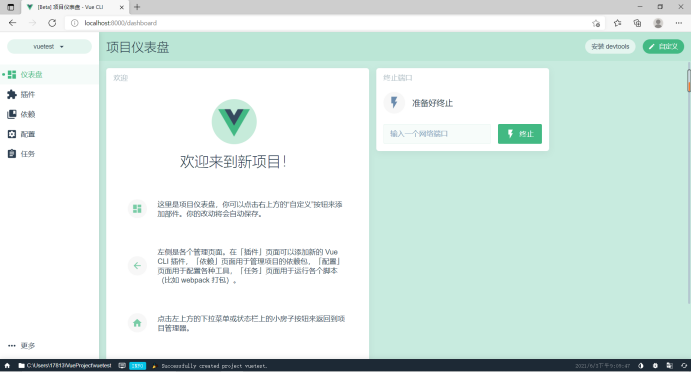Go to the 依赖 dependencies page
Screen dimensions: 691x372
[x=49, y=114]
